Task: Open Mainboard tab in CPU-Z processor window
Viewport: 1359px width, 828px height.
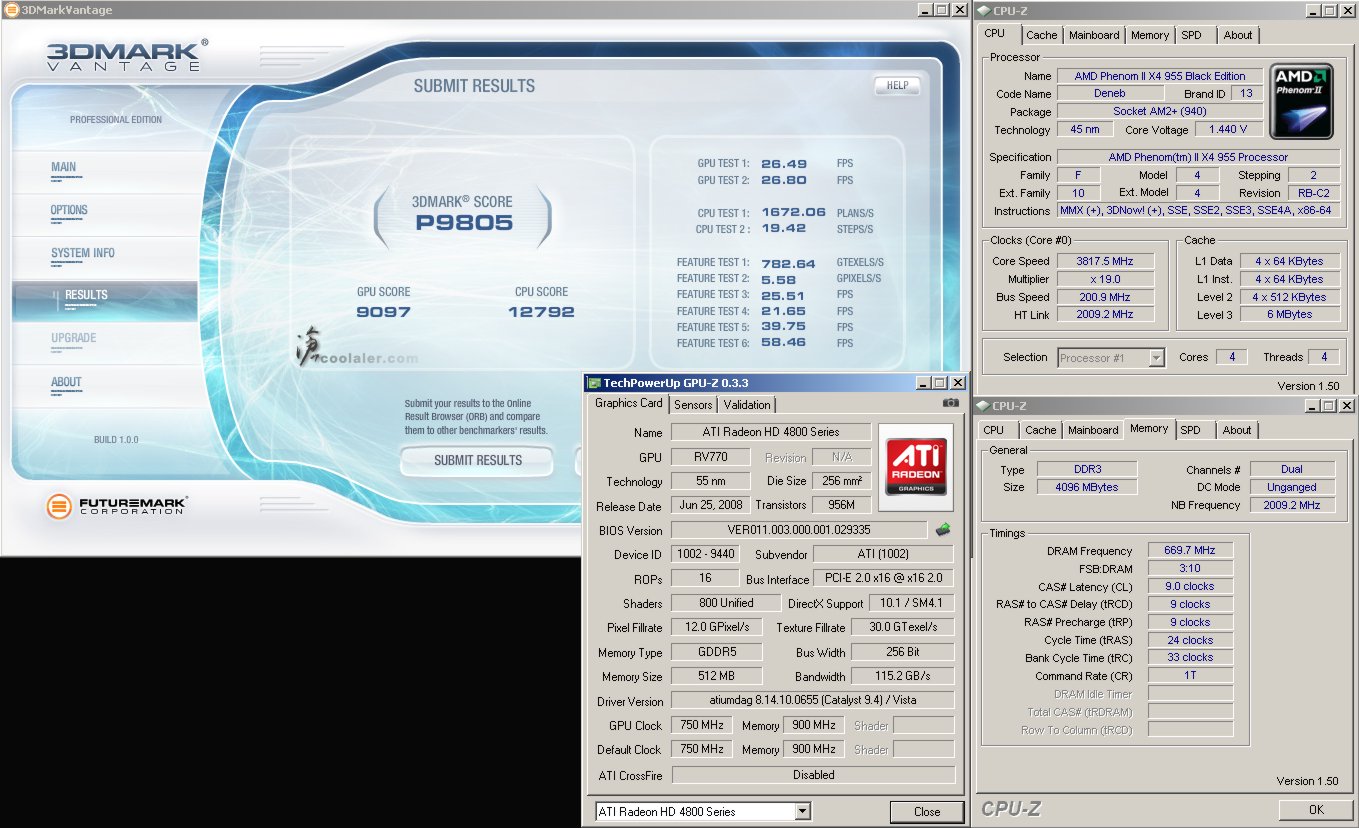Action: tap(1094, 35)
